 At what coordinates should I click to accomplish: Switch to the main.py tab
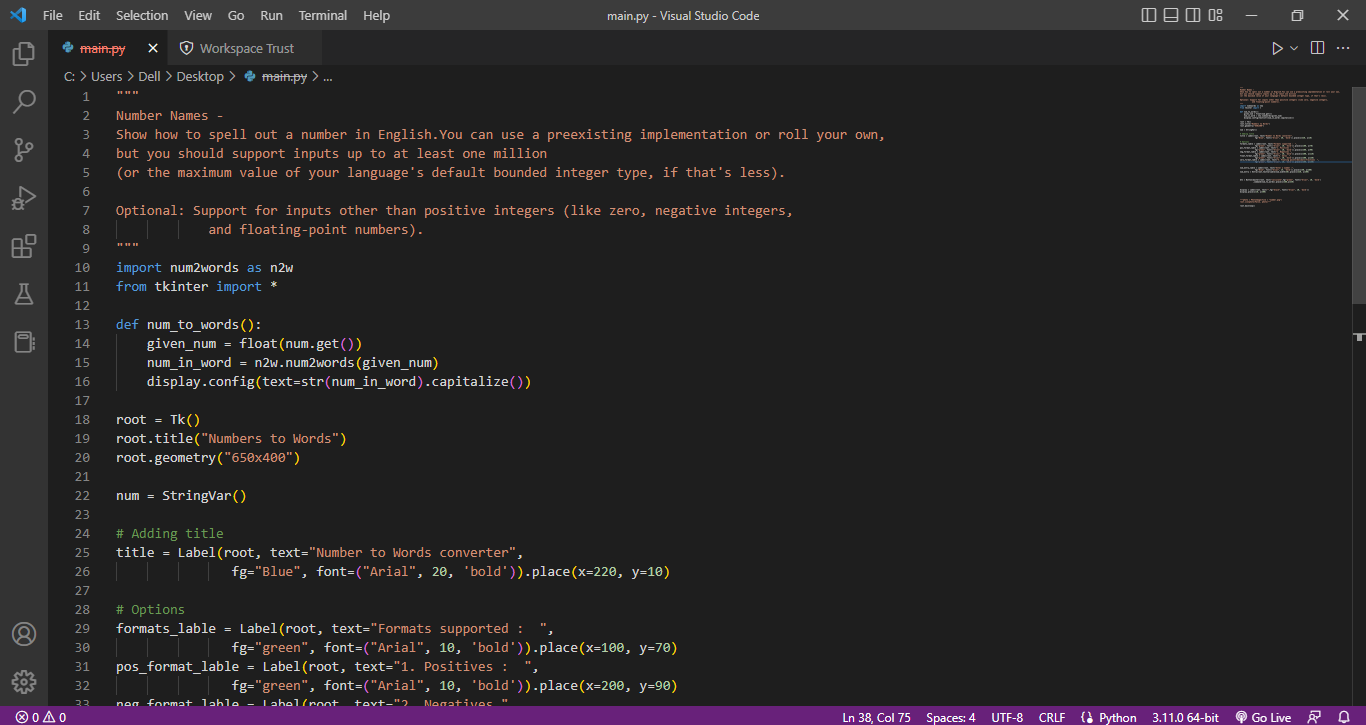pos(103,48)
